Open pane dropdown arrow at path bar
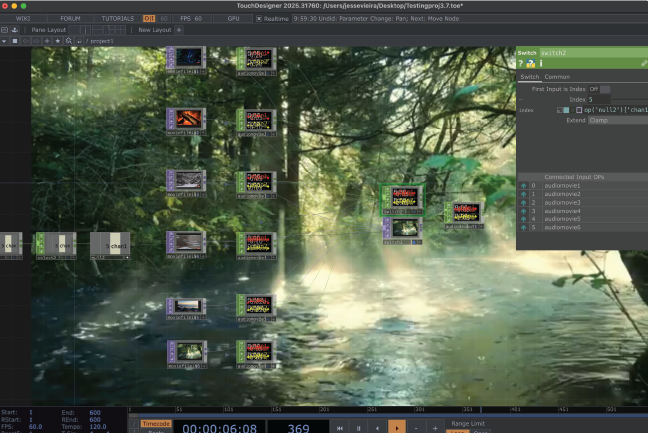 [4, 41]
